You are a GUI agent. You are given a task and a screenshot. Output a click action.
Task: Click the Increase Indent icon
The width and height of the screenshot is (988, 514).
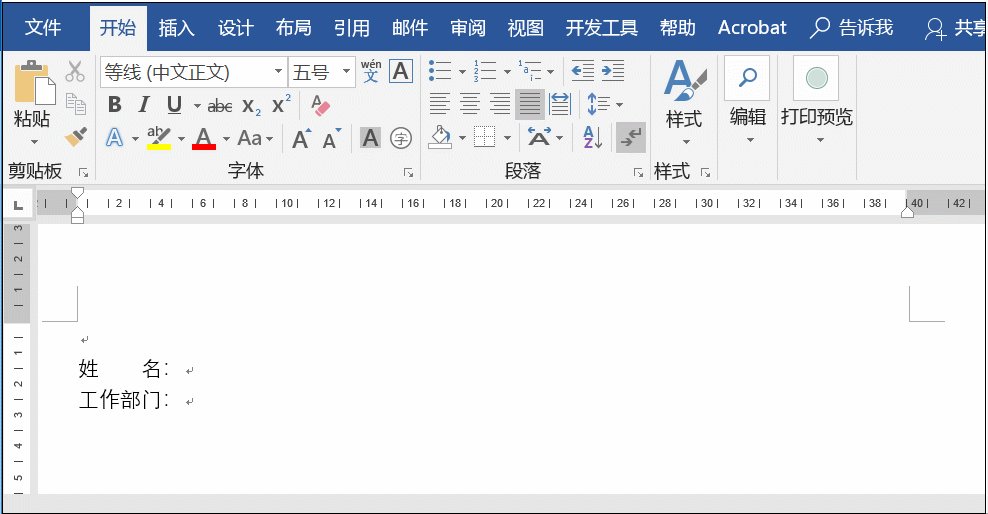pos(613,72)
